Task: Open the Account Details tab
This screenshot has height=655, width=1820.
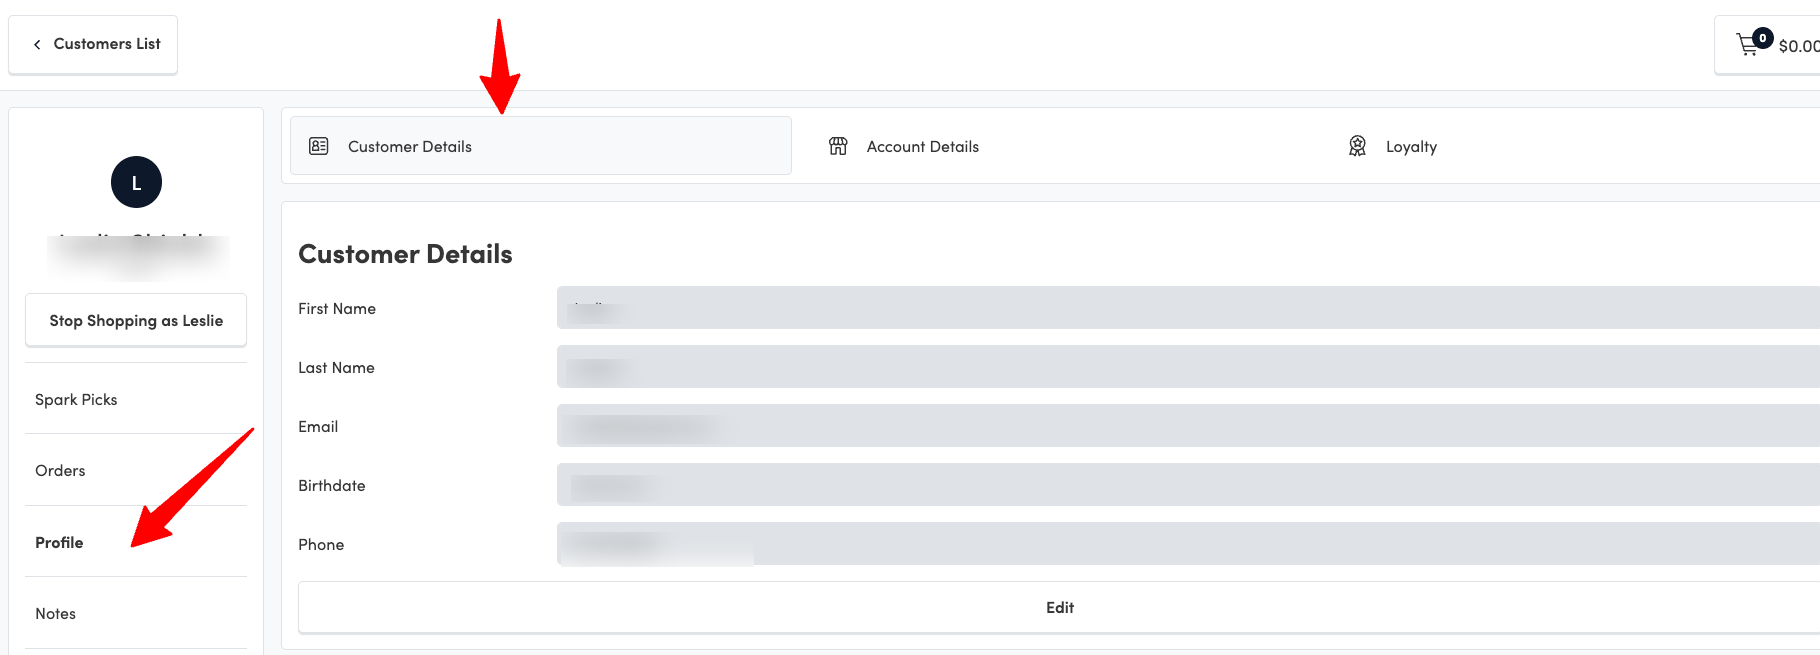Action: [x=922, y=146]
